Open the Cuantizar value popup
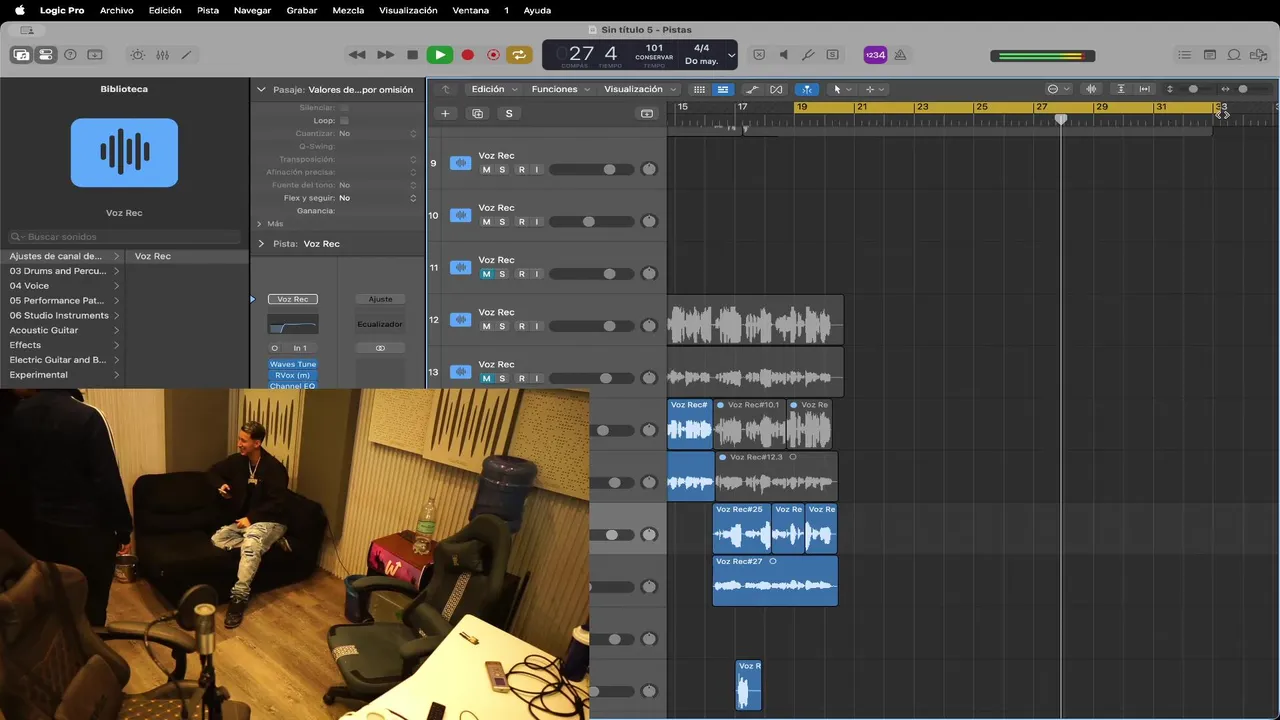The height and width of the screenshot is (720, 1280). pyautogui.click(x=377, y=133)
